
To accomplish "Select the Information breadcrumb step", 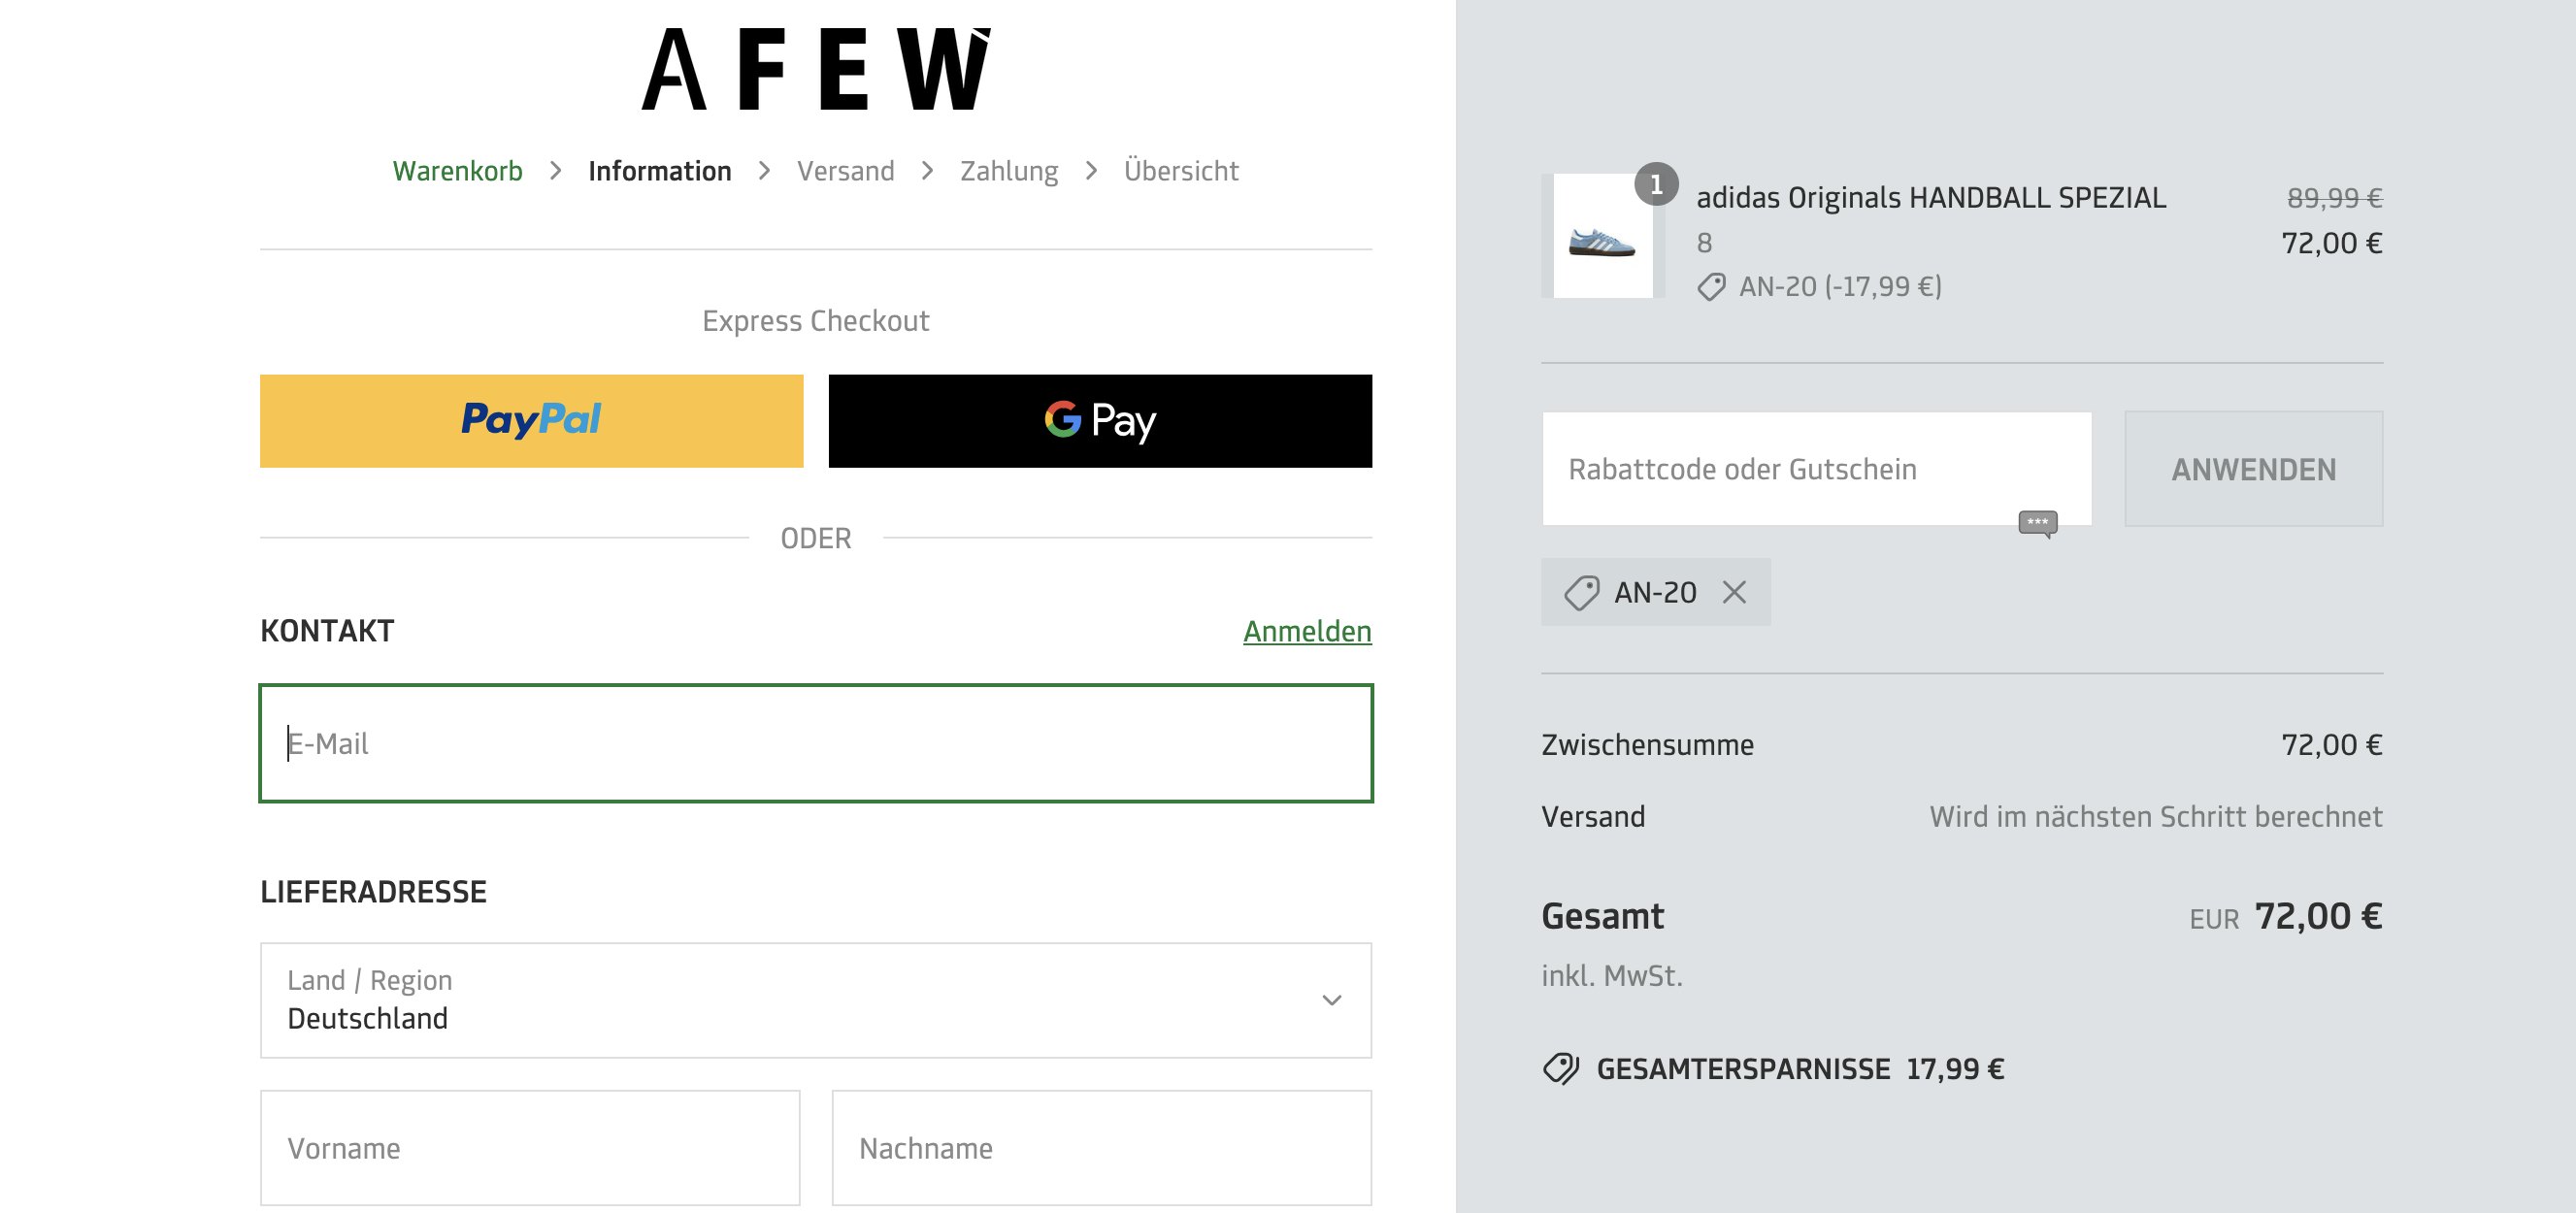I will pyautogui.click(x=659, y=171).
